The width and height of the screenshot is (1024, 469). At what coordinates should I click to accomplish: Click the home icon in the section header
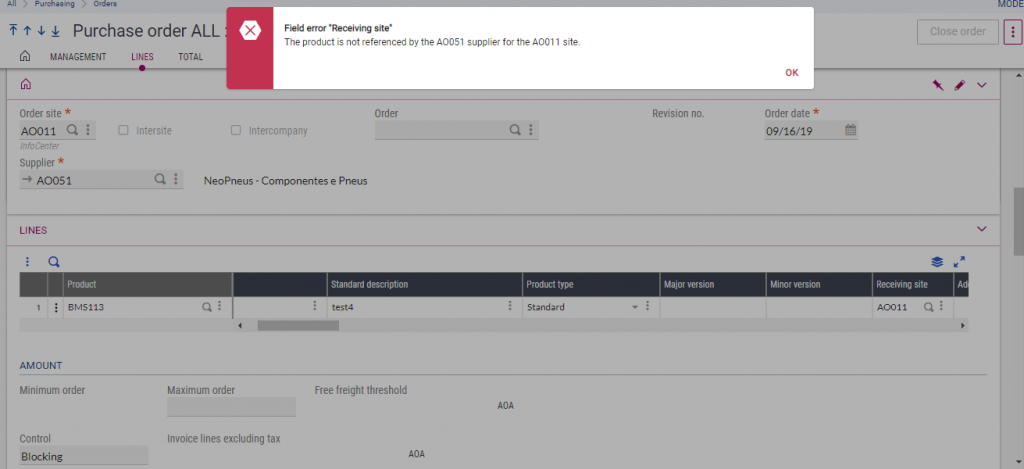26,84
